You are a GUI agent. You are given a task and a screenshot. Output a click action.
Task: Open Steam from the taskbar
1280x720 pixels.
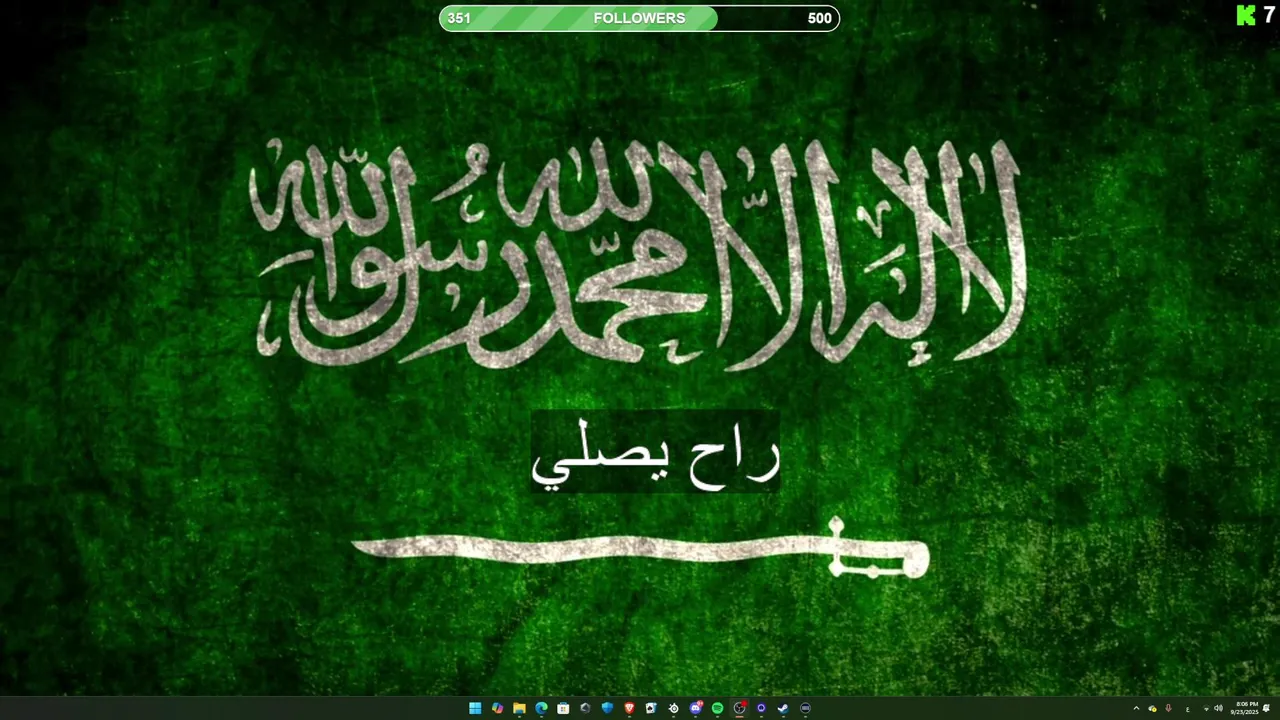coord(783,708)
